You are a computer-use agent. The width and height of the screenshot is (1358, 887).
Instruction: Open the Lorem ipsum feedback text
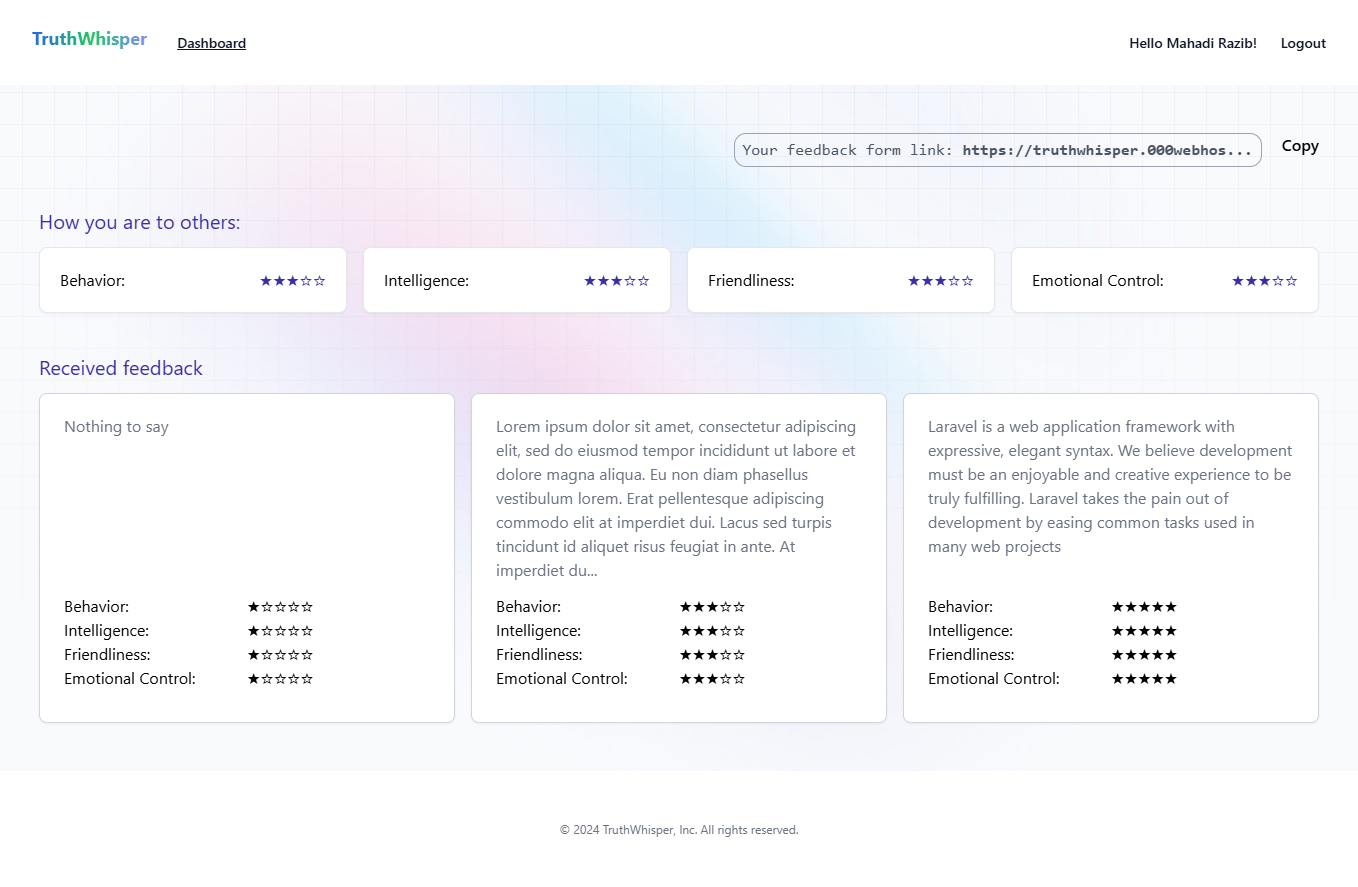[x=677, y=498]
